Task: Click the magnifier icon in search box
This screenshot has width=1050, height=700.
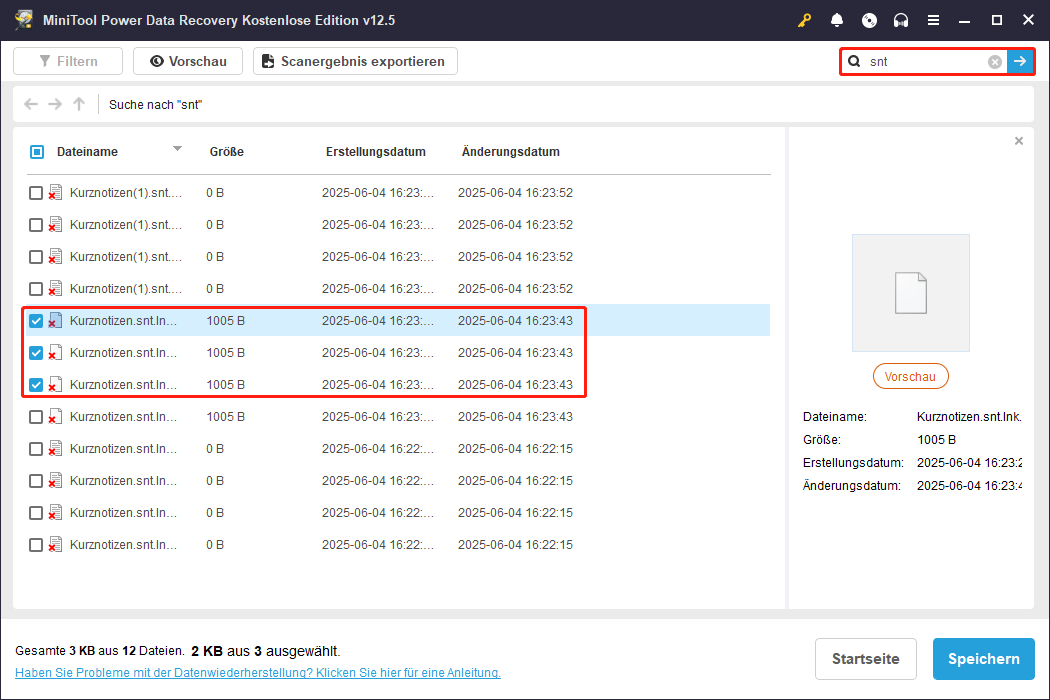Action: 854,62
